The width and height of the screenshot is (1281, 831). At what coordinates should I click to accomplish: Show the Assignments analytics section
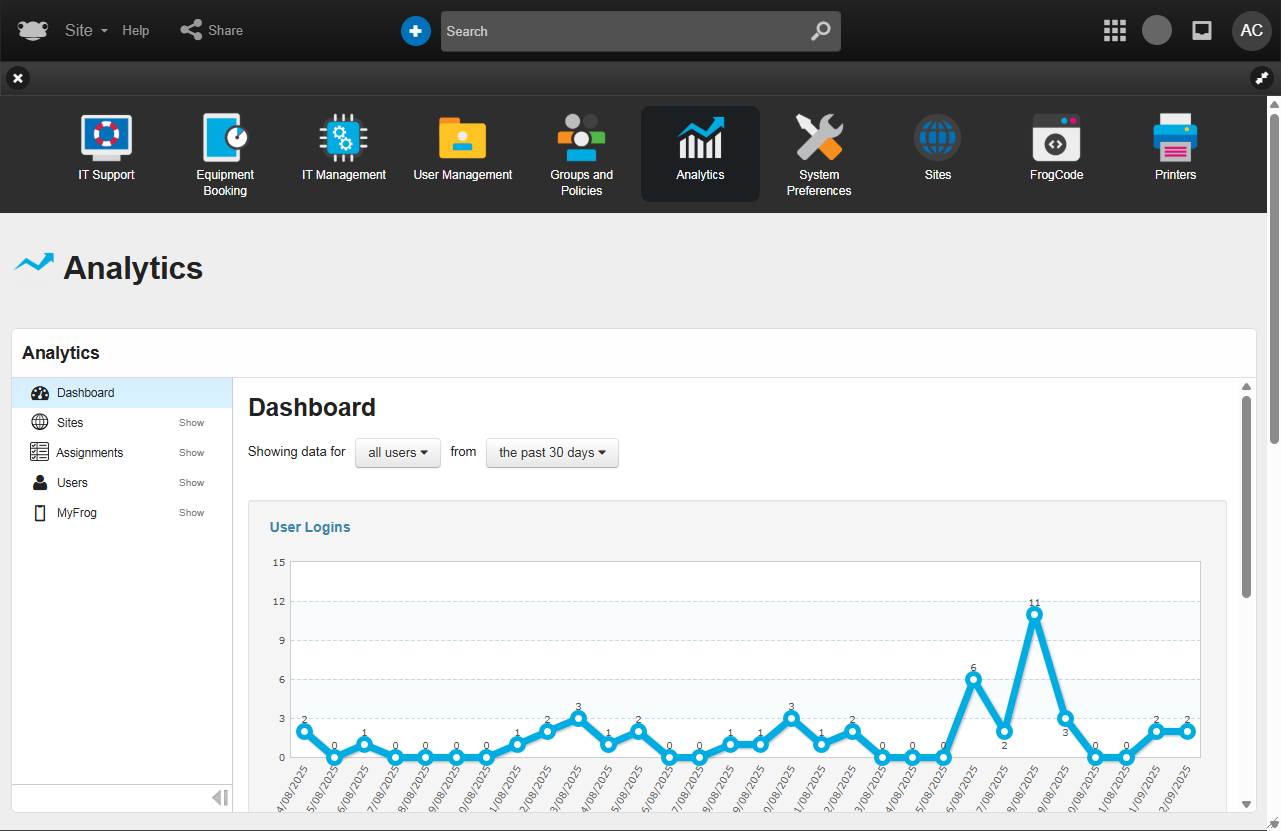click(191, 453)
